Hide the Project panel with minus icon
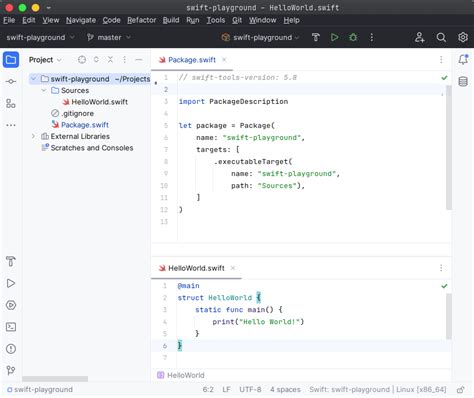The width and height of the screenshot is (474, 398). click(139, 60)
